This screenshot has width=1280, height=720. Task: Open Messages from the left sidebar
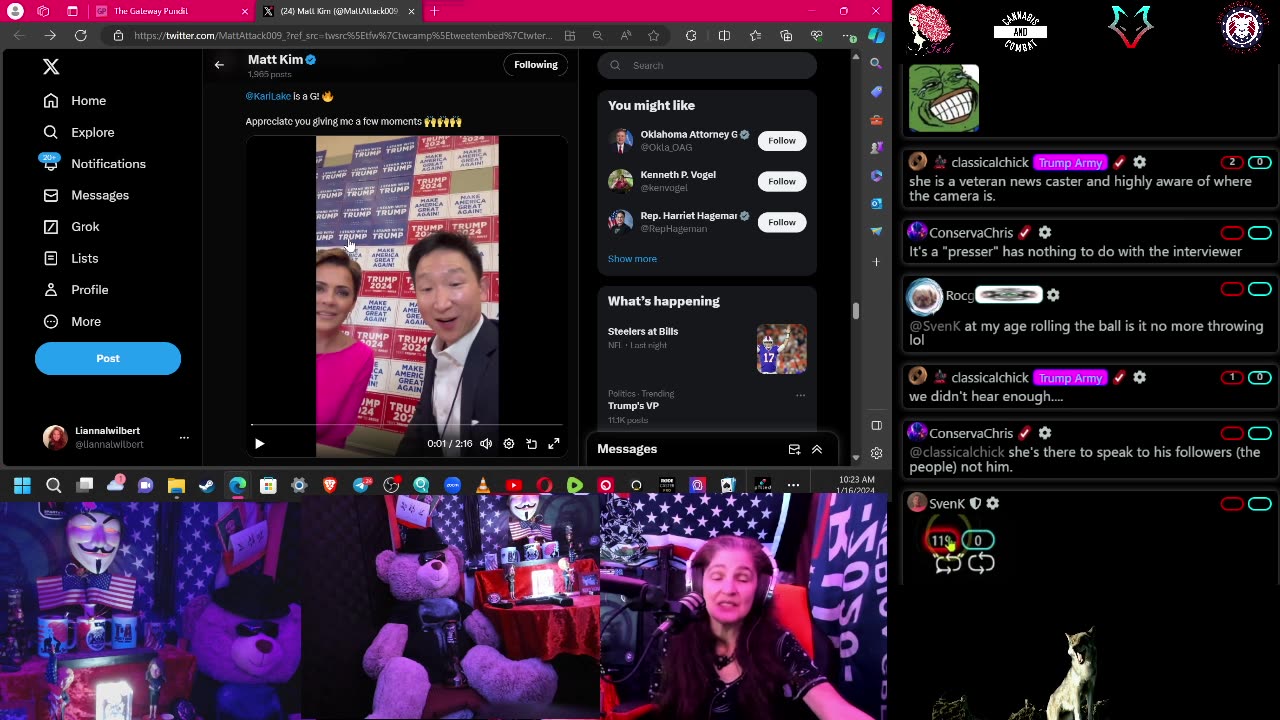point(86,195)
